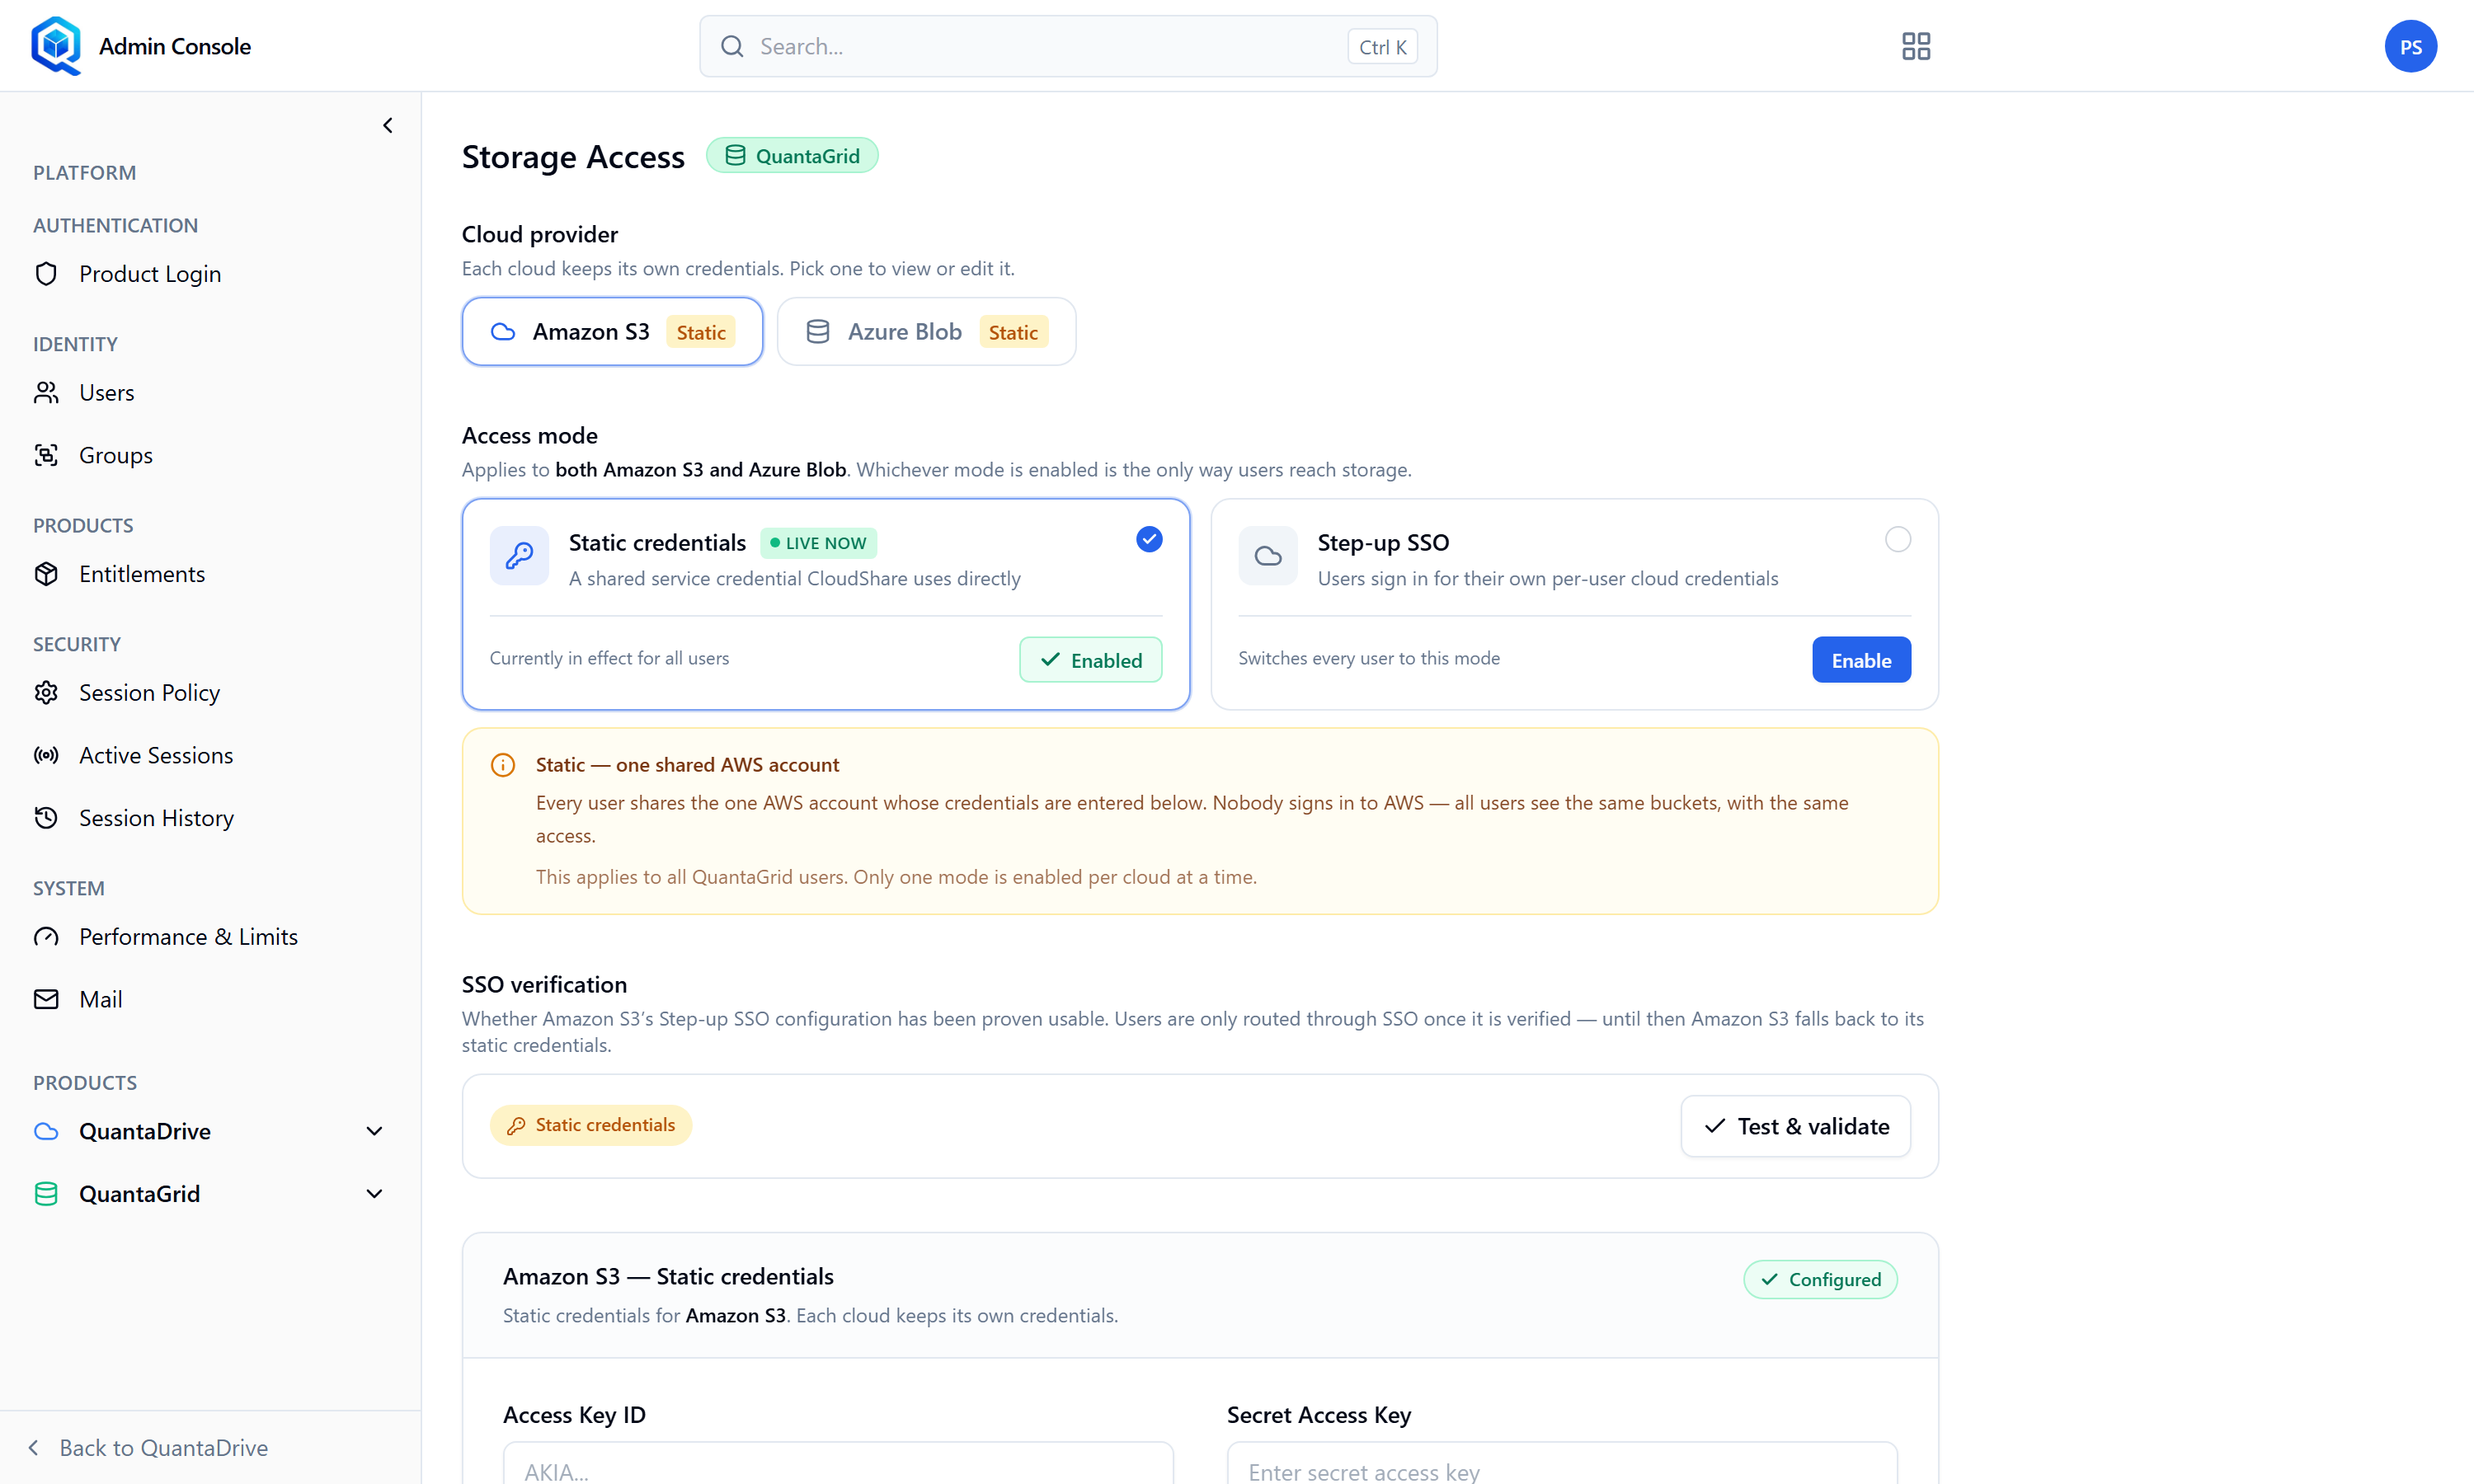The height and width of the screenshot is (1484, 2474).
Task: Expand the QuantaDrive product chevron
Action: coord(374,1131)
